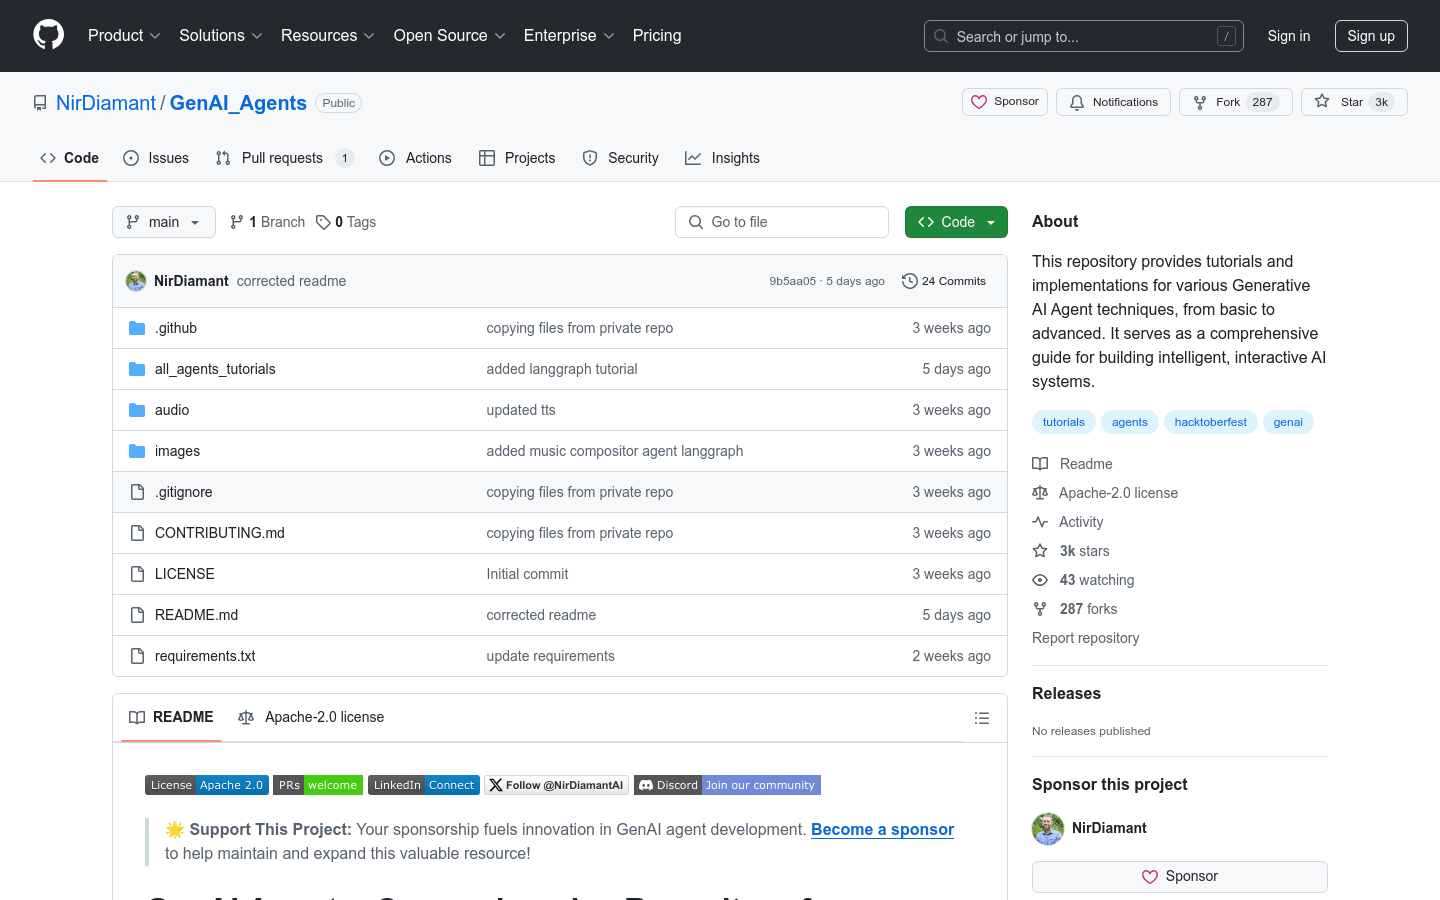This screenshot has height=900, width=1440.
Task: Click the Search or jump to field
Action: click(1084, 36)
